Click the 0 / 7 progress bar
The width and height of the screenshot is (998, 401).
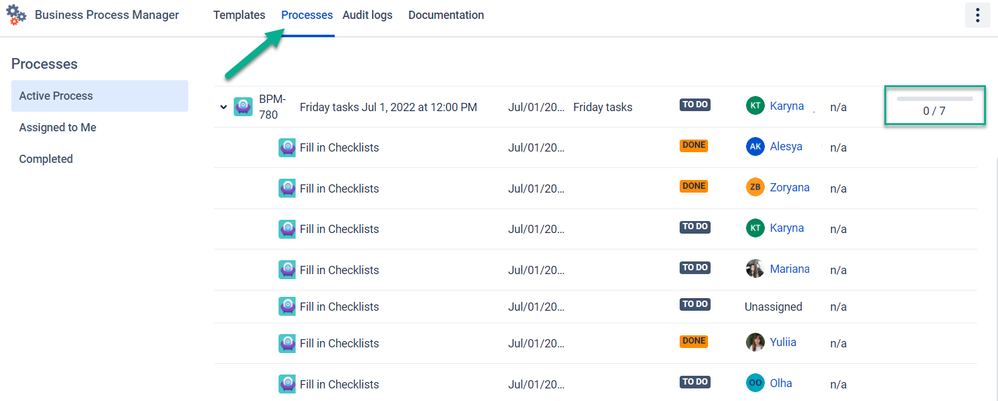(x=934, y=99)
